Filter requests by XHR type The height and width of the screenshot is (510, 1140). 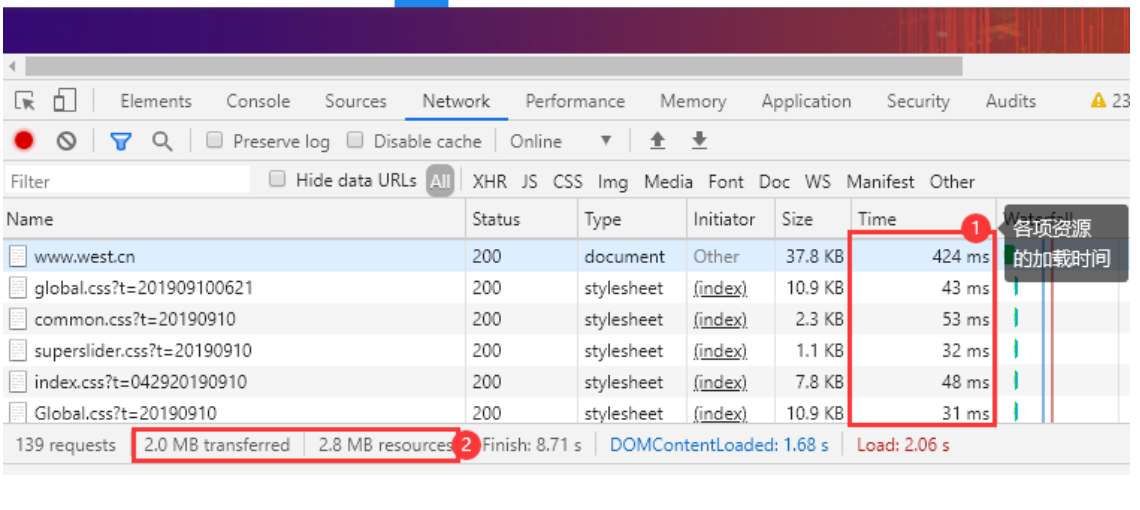489,181
